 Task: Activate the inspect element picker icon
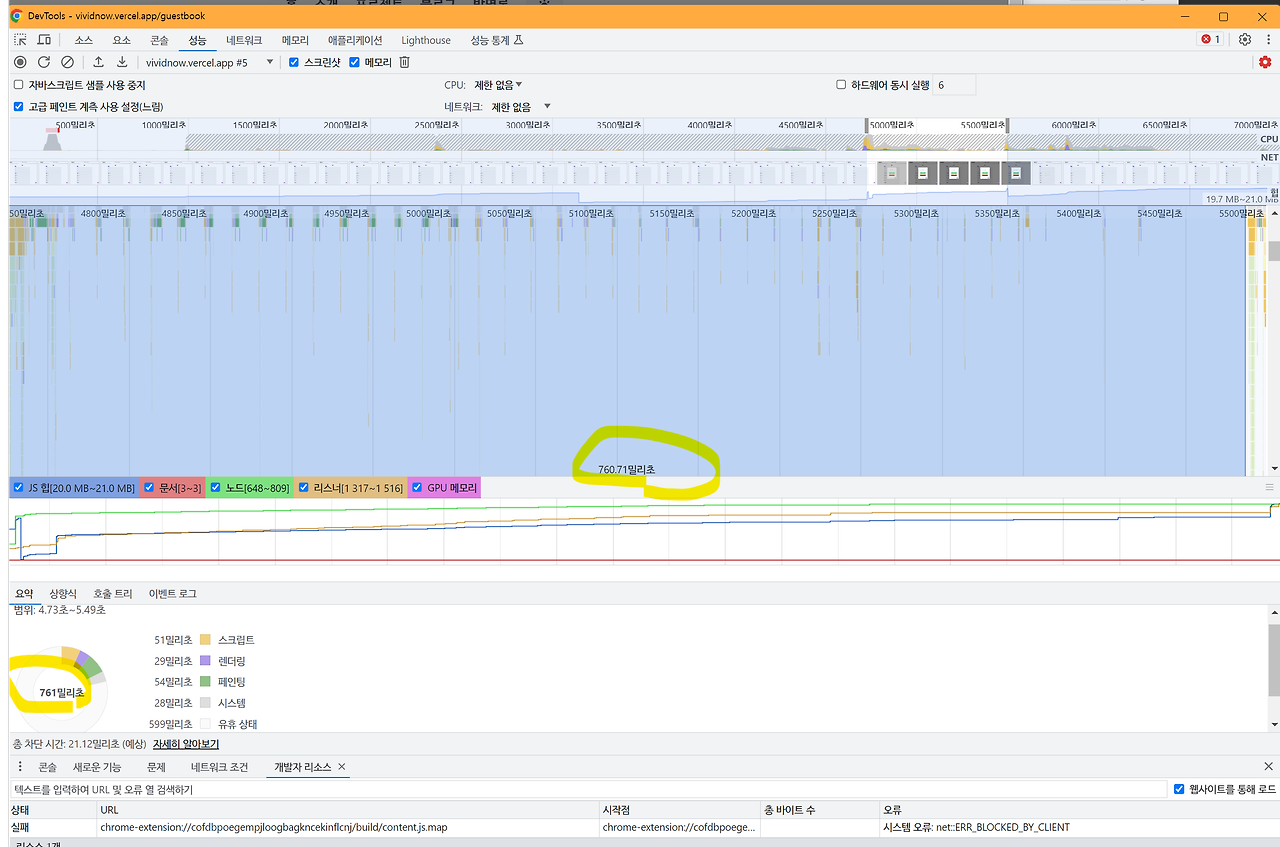point(20,40)
